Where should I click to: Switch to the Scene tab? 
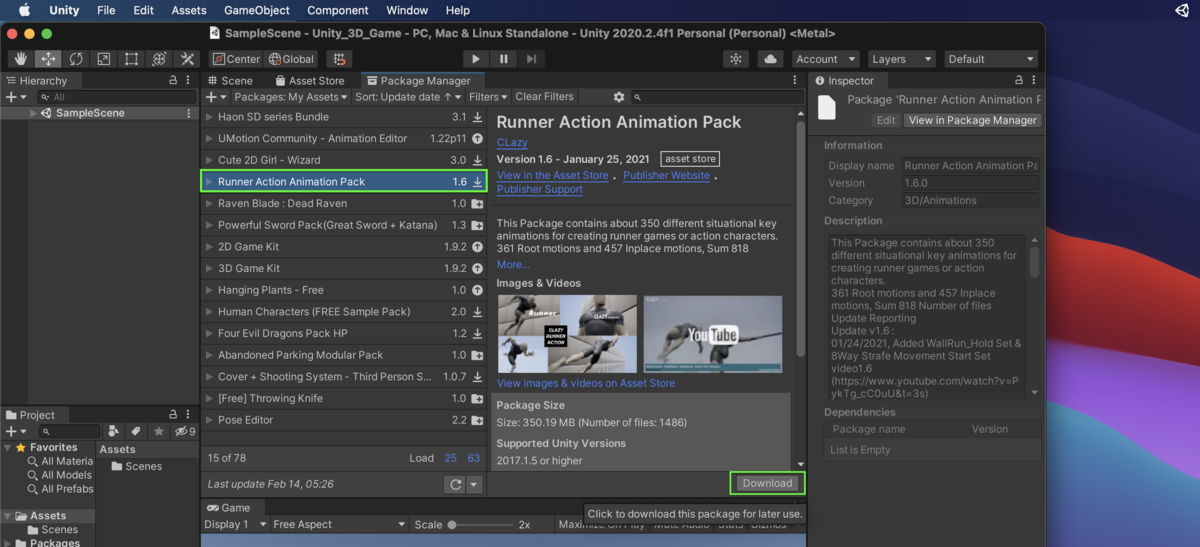pyautogui.click(x=230, y=80)
